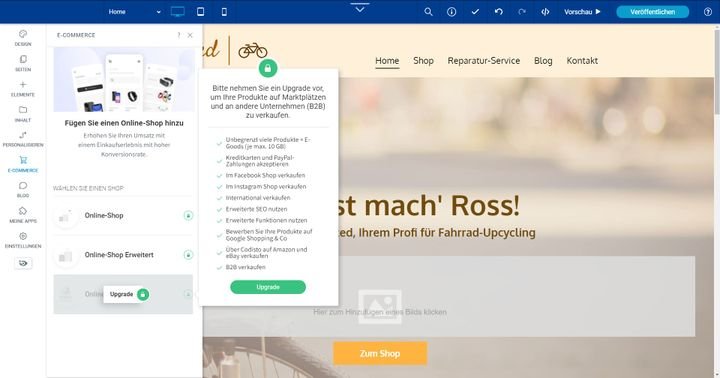This screenshot has width=720, height=378.
Task: Click lock icon on Online-Shop Erweitert row
Action: click(x=188, y=255)
